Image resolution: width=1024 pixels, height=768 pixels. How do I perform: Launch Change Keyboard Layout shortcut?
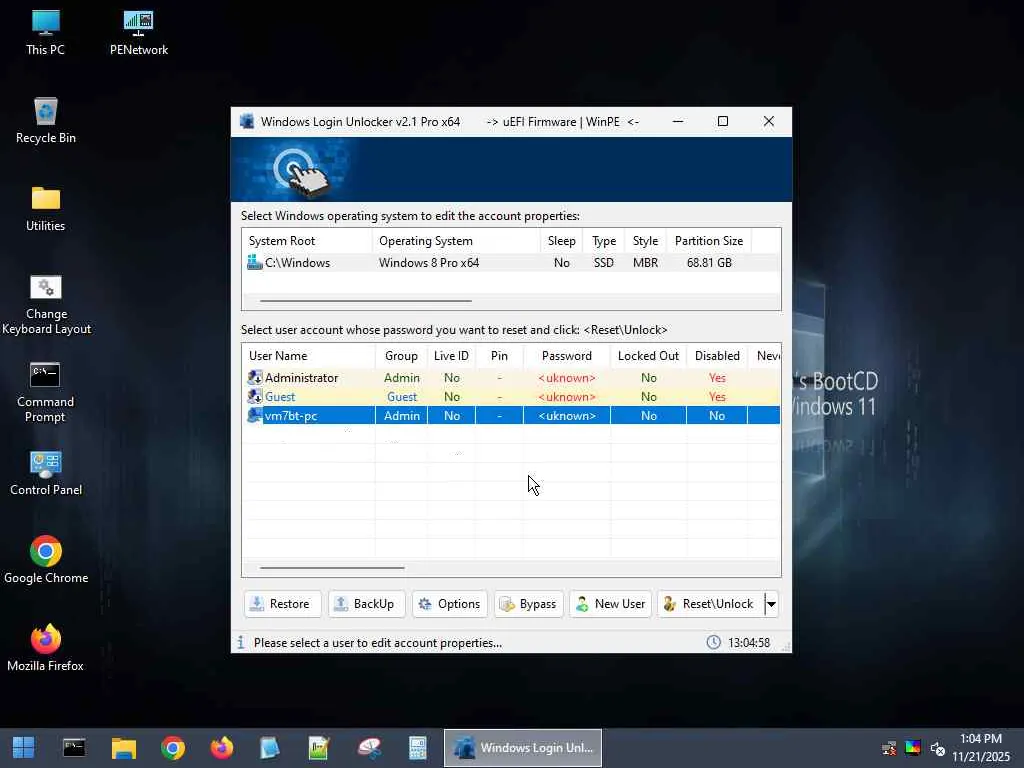[45, 305]
